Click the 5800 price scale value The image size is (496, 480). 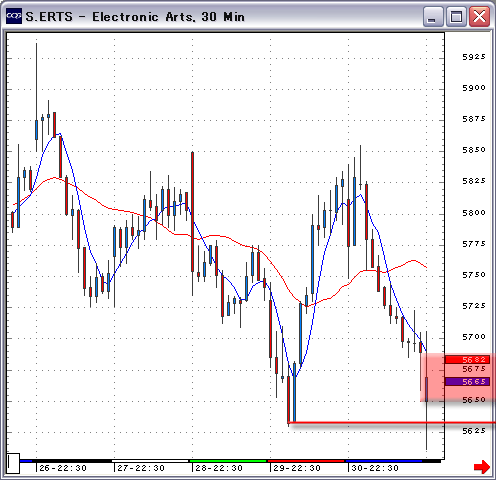coord(474,213)
